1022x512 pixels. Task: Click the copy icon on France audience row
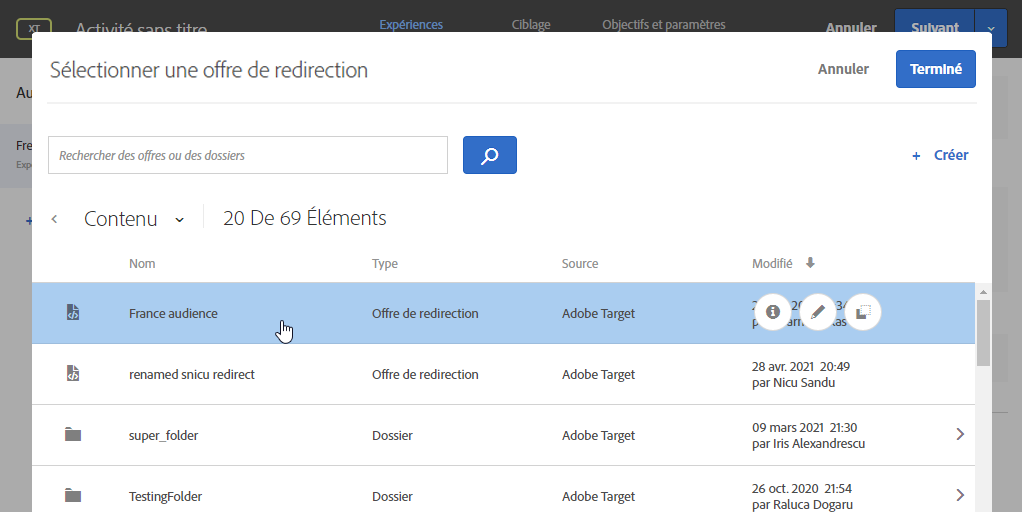tap(864, 312)
